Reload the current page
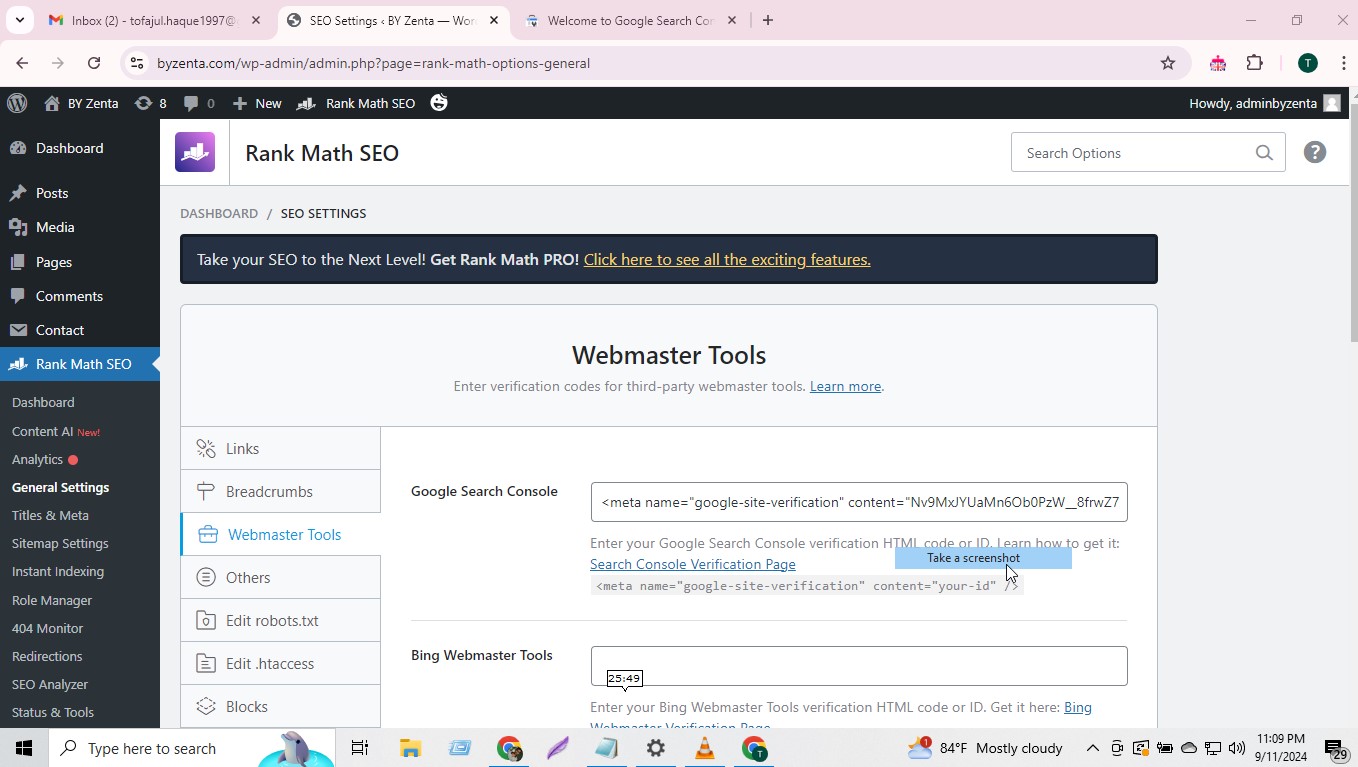This screenshot has width=1358, height=767. tap(94, 63)
